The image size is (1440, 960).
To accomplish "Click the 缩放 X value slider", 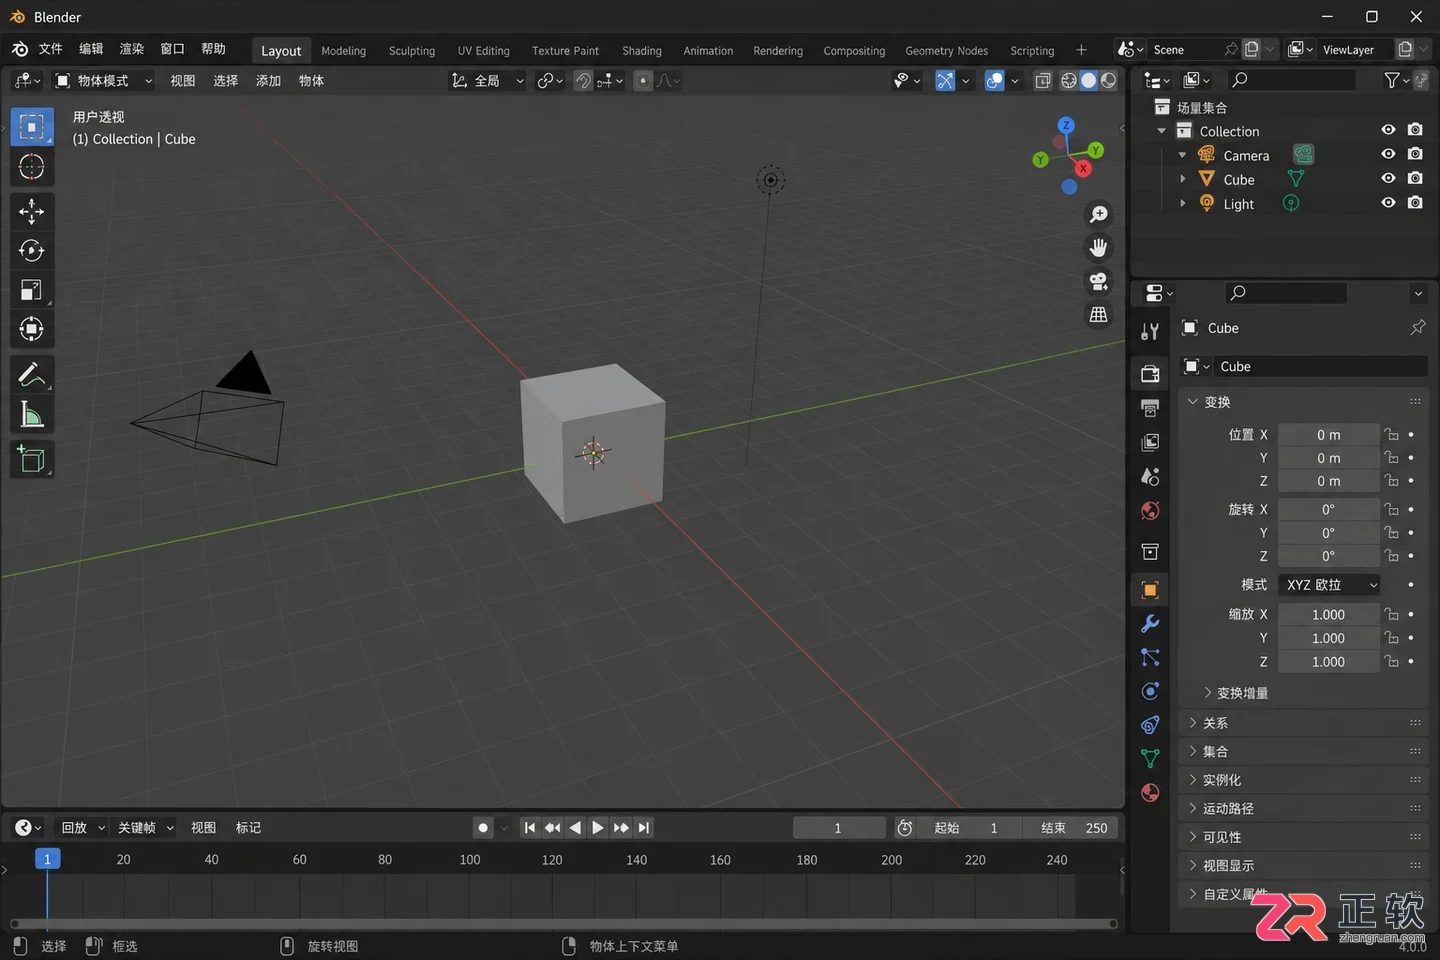I will (1328, 614).
